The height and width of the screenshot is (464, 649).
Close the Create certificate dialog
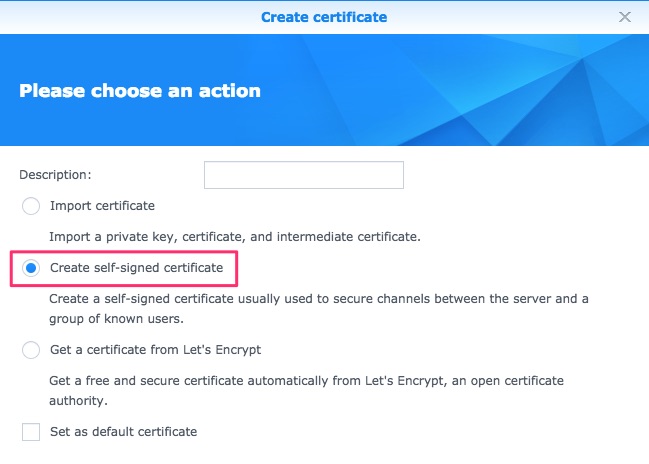[x=624, y=17]
